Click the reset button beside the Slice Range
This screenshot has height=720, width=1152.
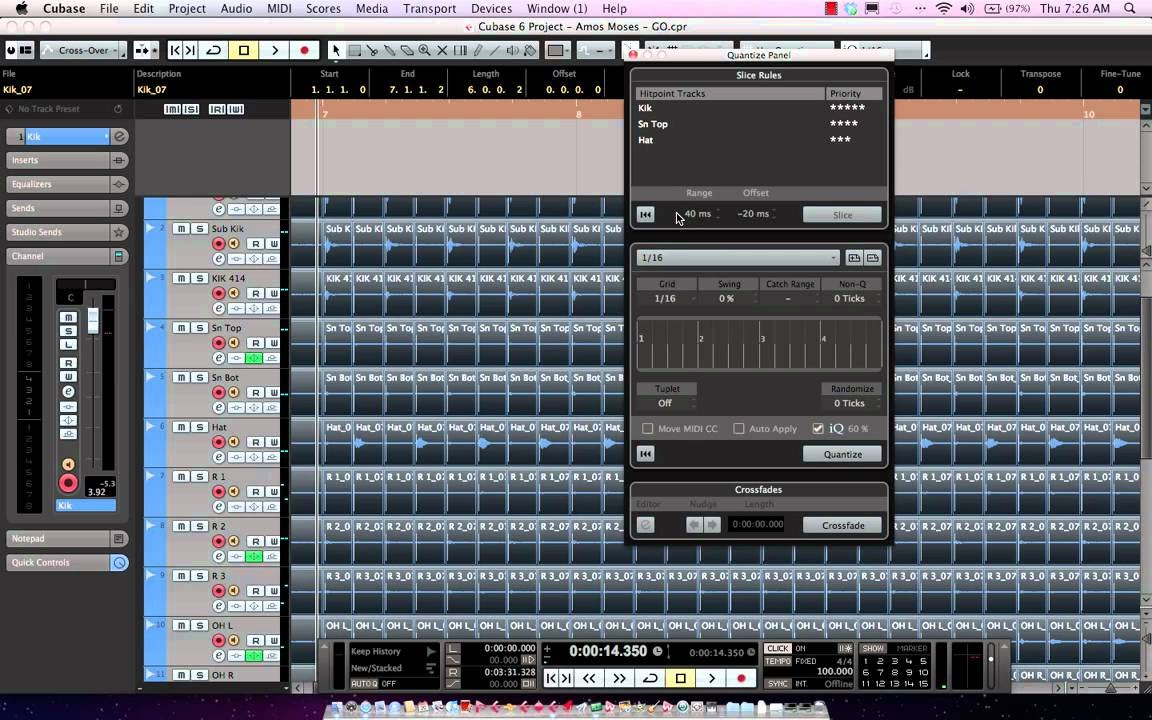click(x=646, y=215)
